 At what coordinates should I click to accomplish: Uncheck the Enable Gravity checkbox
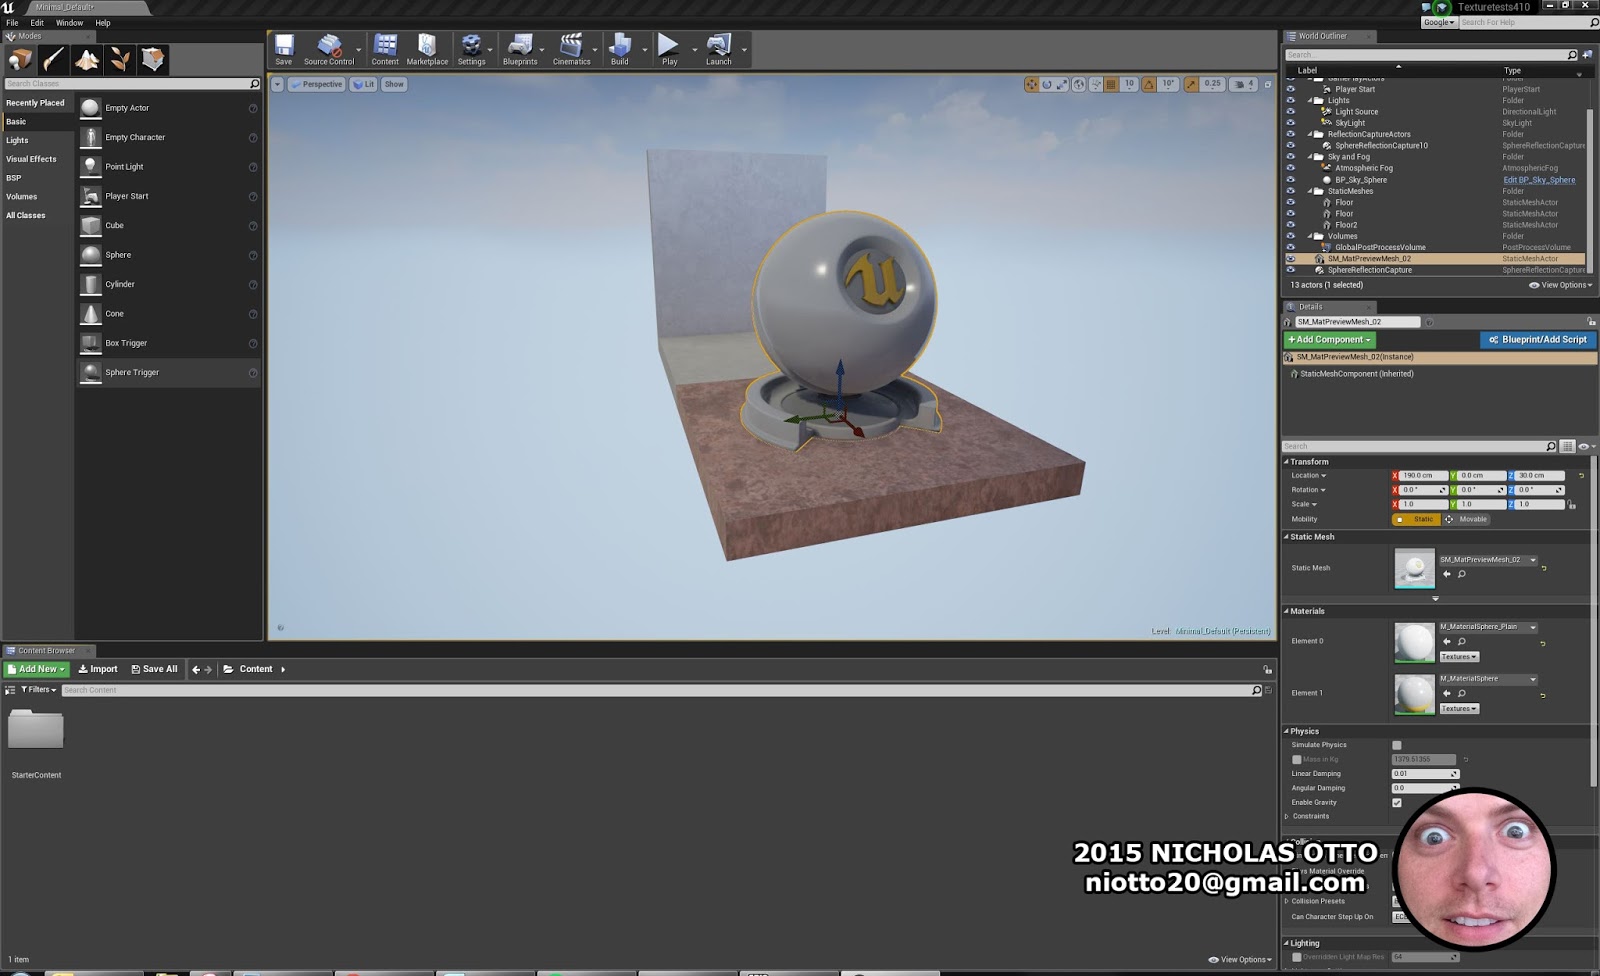pyautogui.click(x=1397, y=802)
